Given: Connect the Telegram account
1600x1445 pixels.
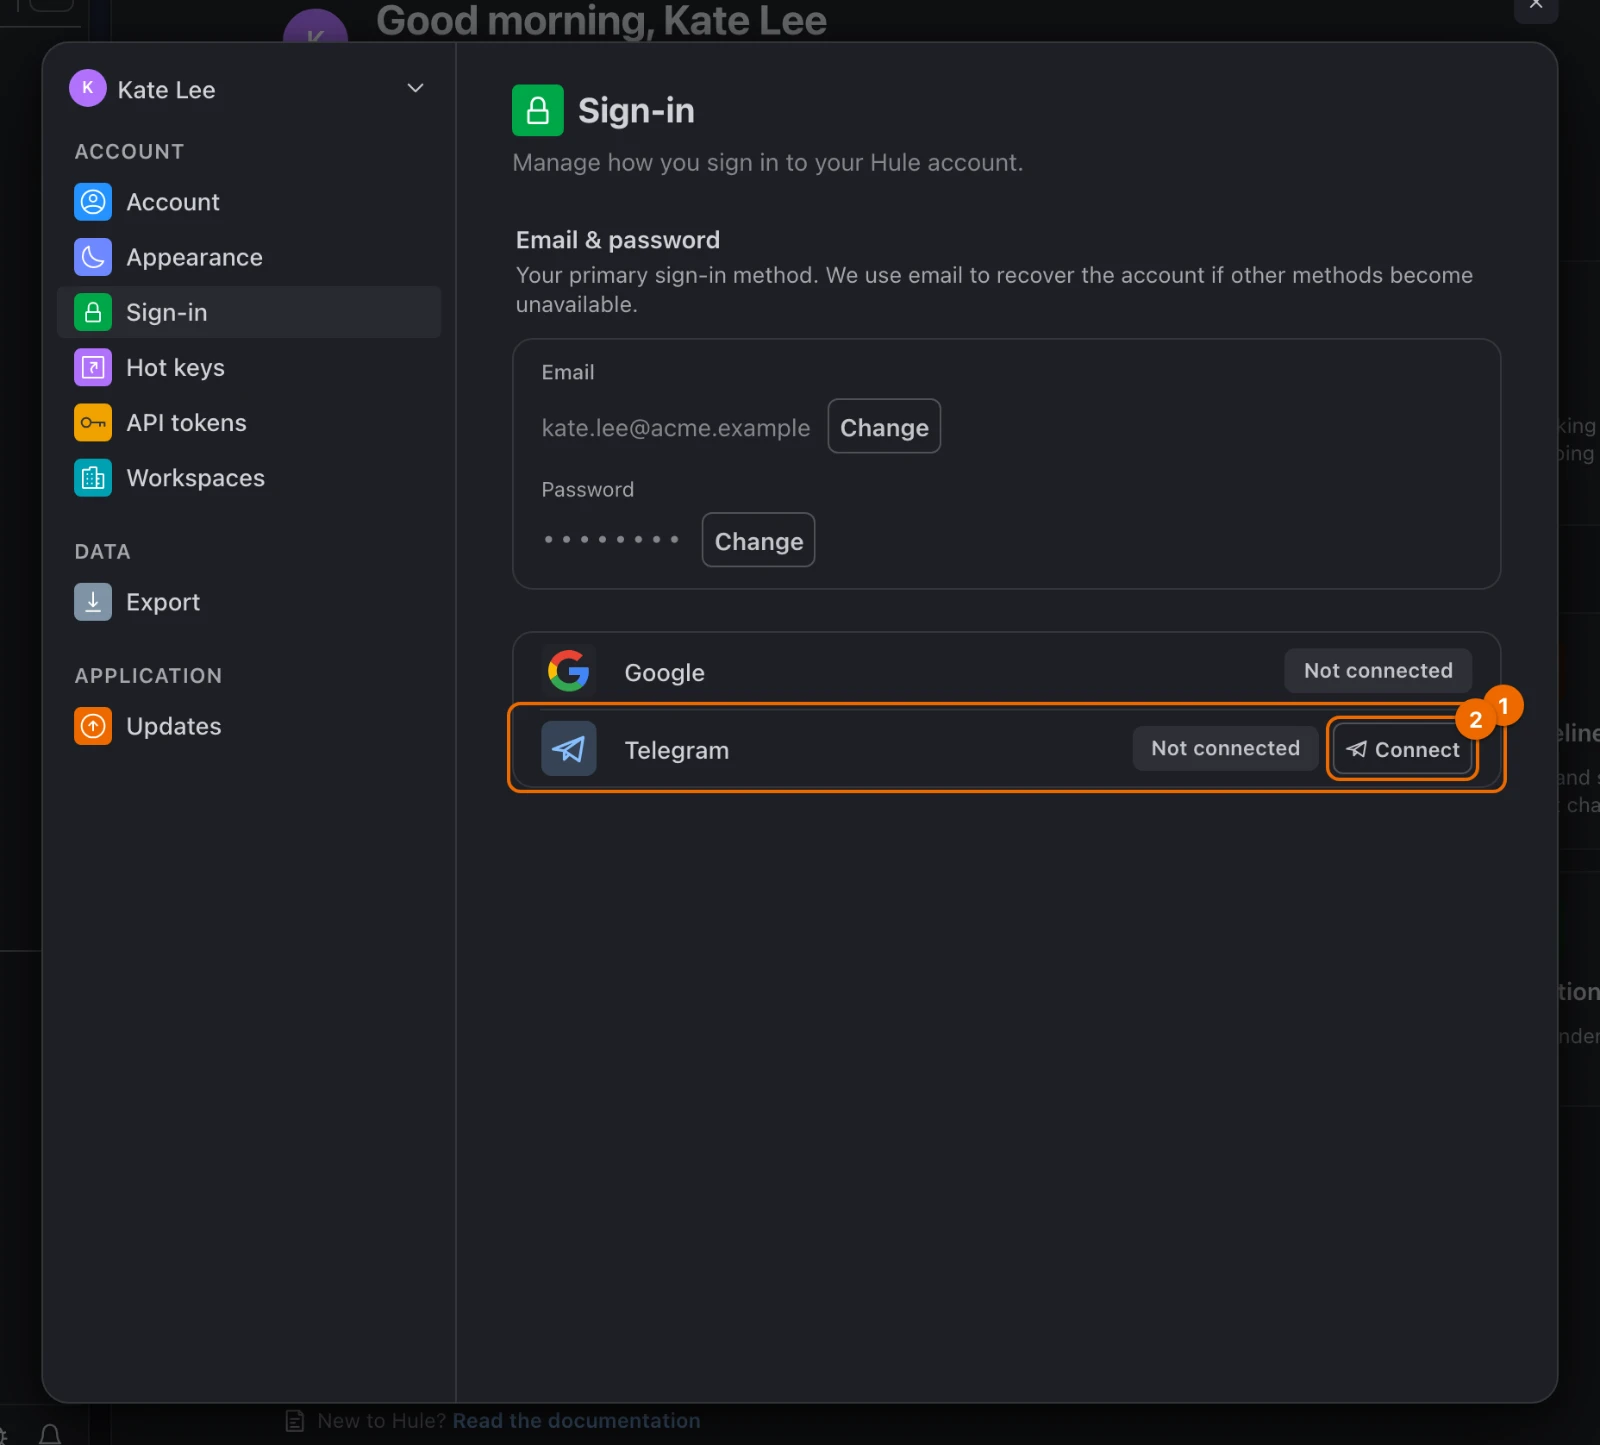Looking at the screenshot, I should pyautogui.click(x=1402, y=749).
